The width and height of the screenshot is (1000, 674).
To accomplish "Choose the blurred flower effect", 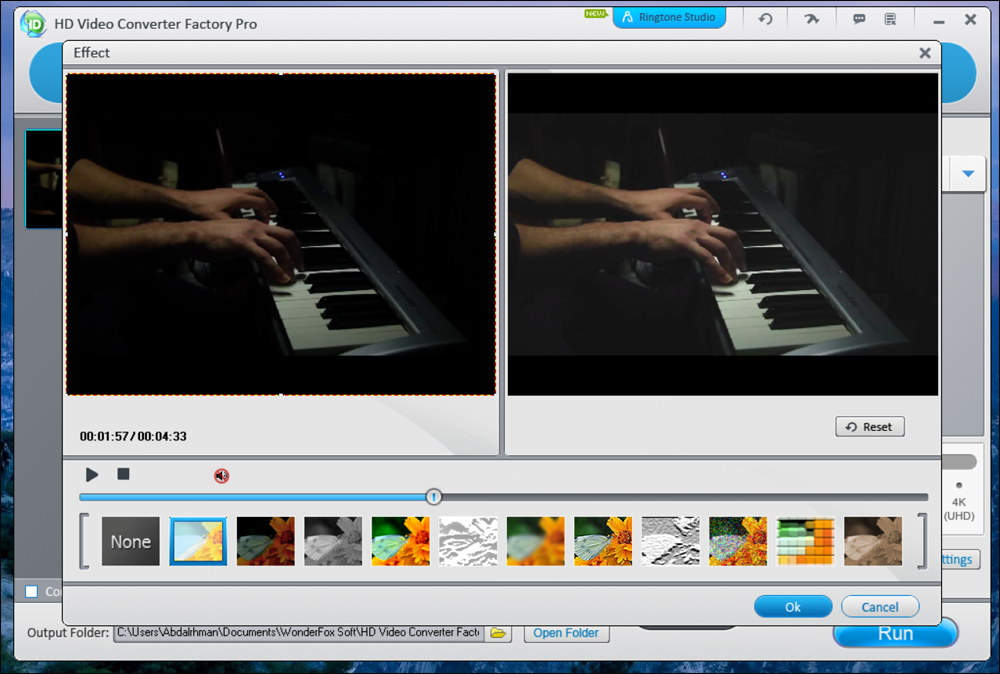I will [x=536, y=541].
